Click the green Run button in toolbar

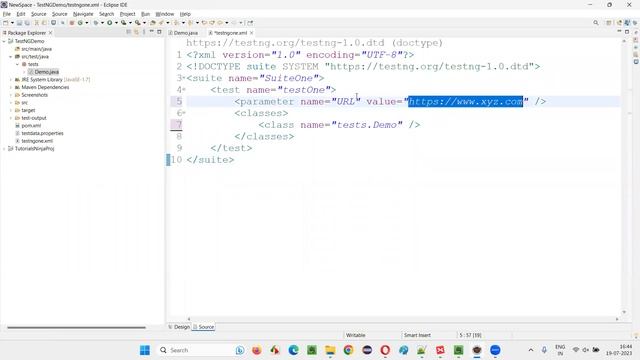tap(109, 23)
